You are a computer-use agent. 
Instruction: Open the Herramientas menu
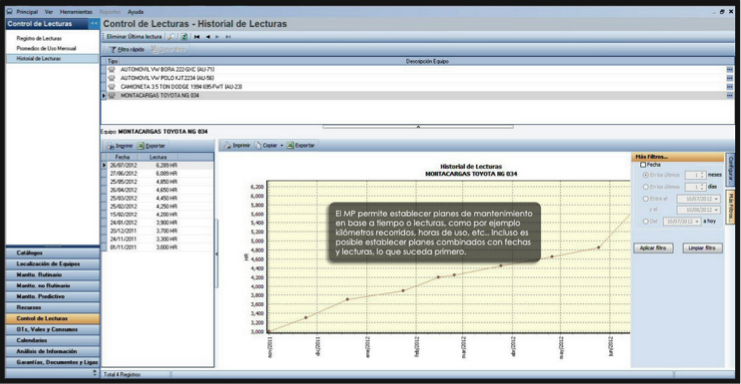(76, 12)
